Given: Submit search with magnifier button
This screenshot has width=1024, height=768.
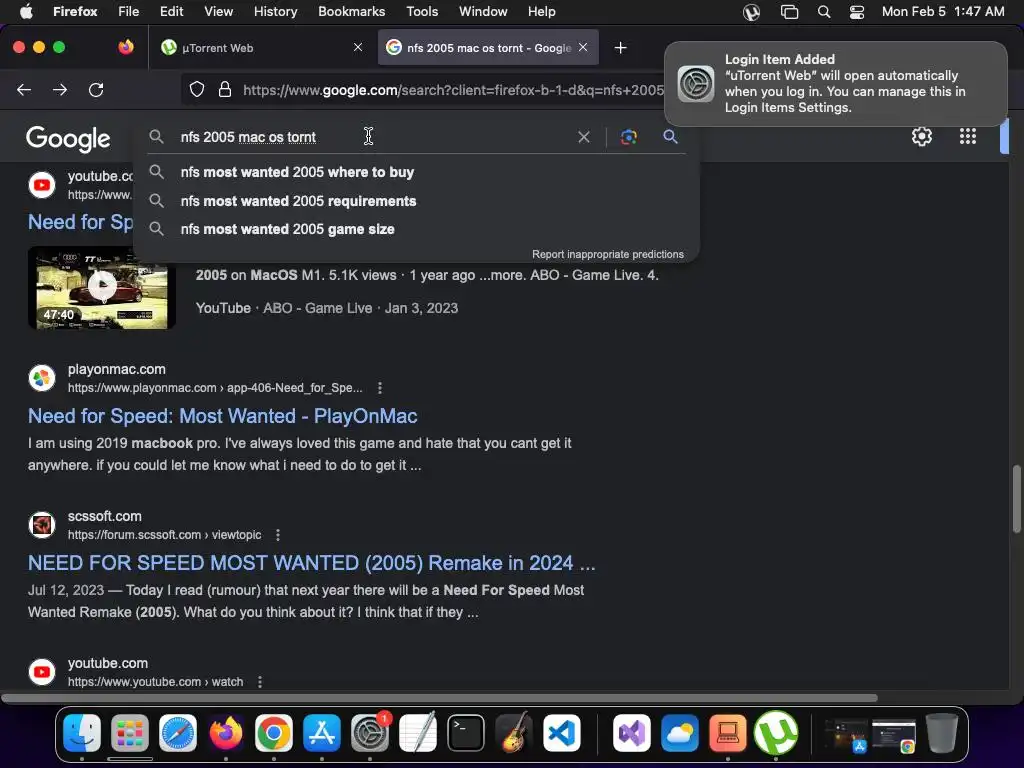Looking at the screenshot, I should pos(670,136).
